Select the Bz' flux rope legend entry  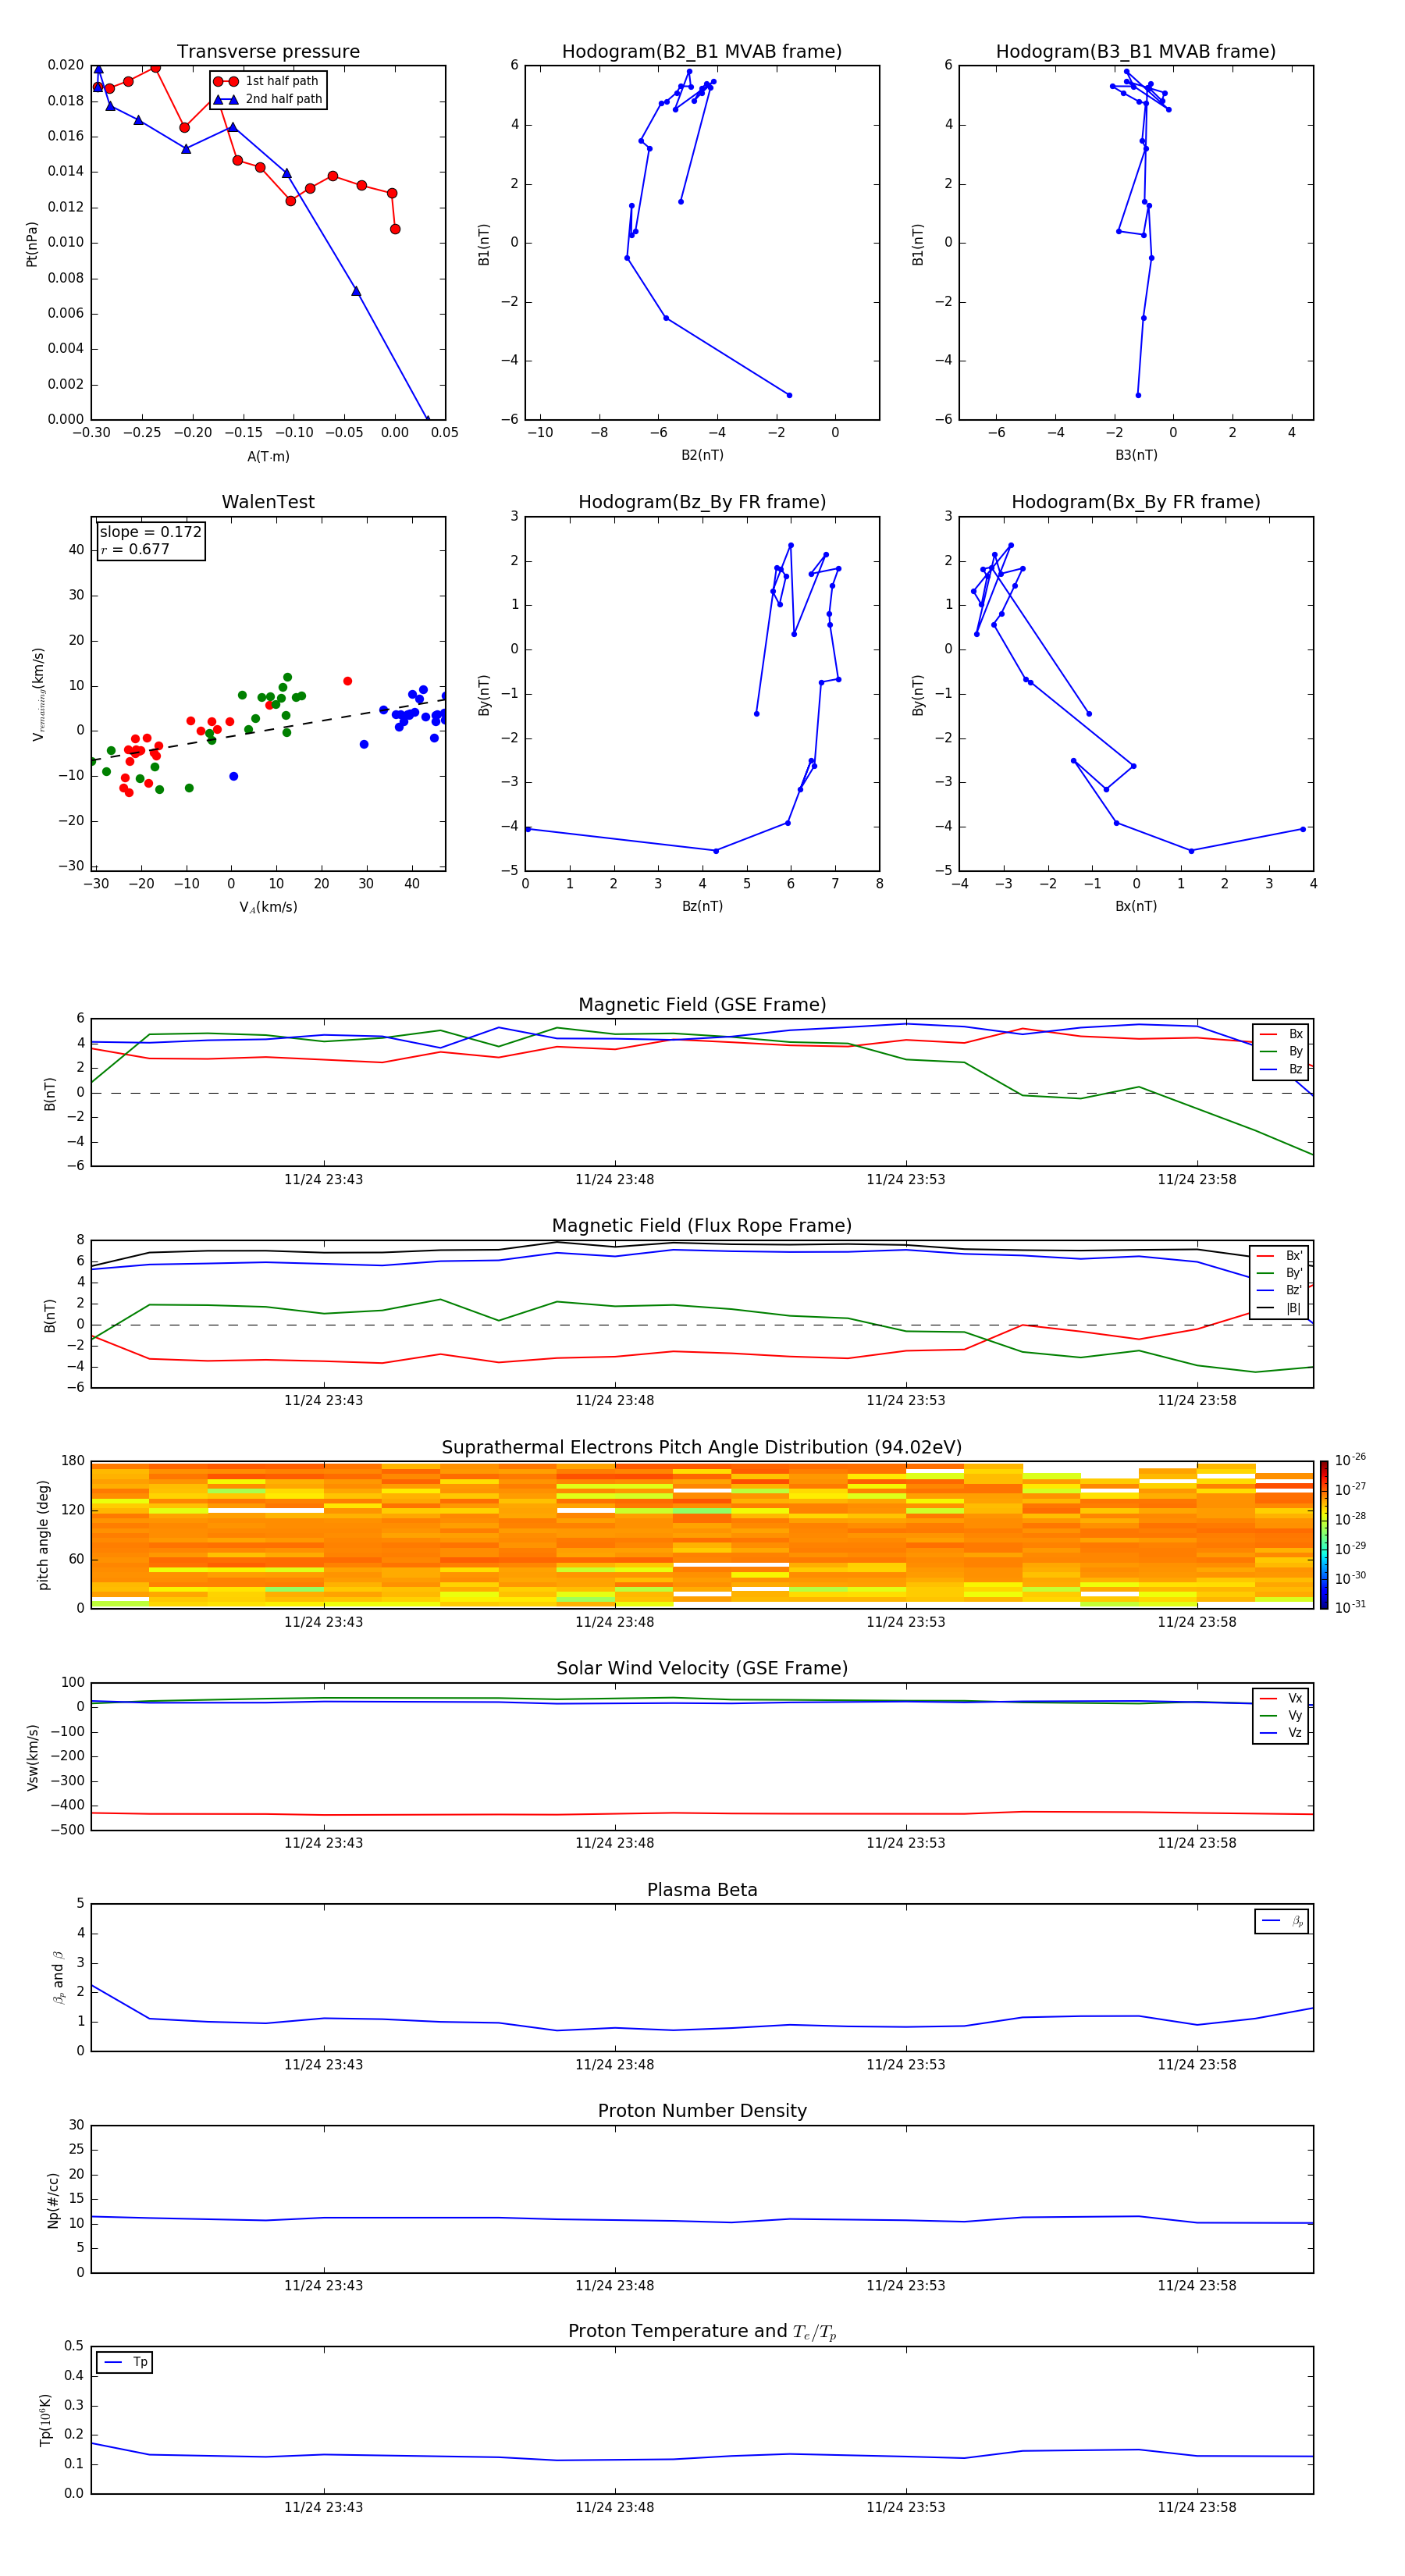coord(1280,1291)
